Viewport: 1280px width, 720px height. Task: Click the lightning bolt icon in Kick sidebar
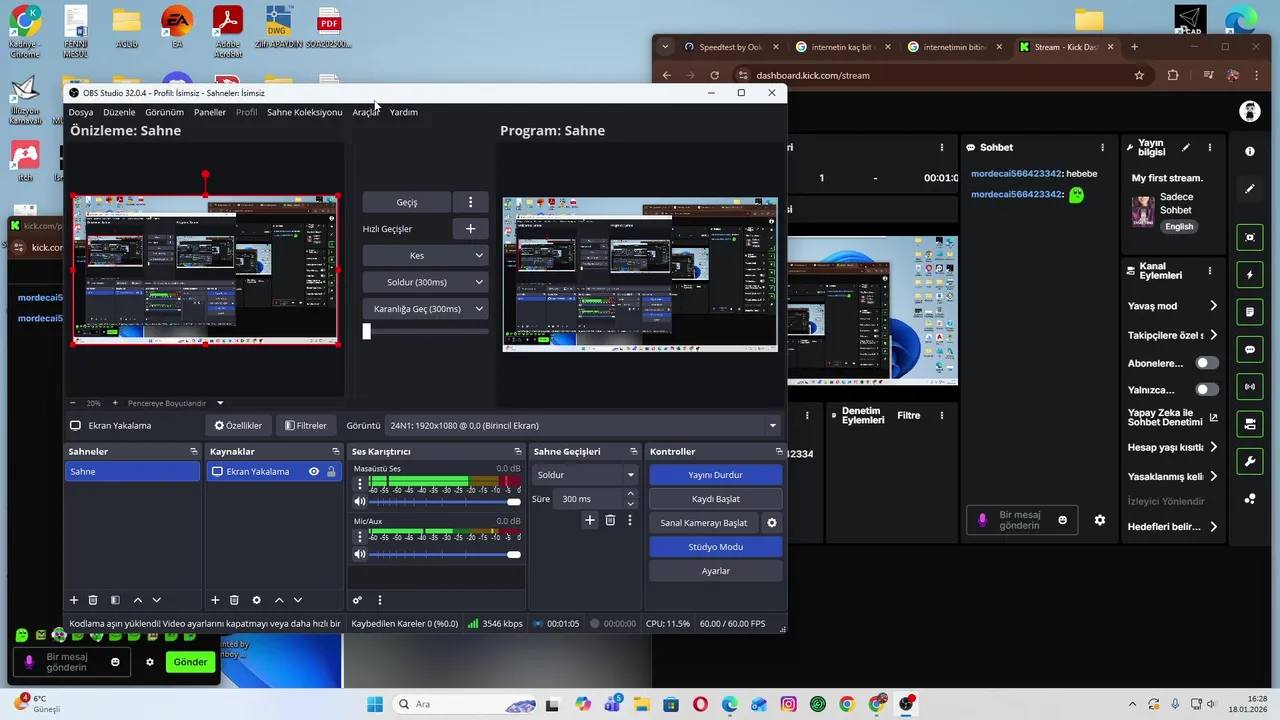1249,275
